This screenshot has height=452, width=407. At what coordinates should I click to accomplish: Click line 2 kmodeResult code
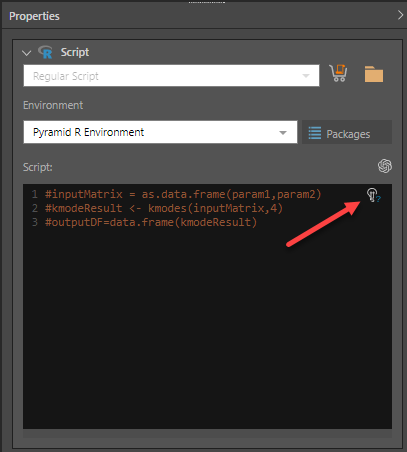coord(164,208)
